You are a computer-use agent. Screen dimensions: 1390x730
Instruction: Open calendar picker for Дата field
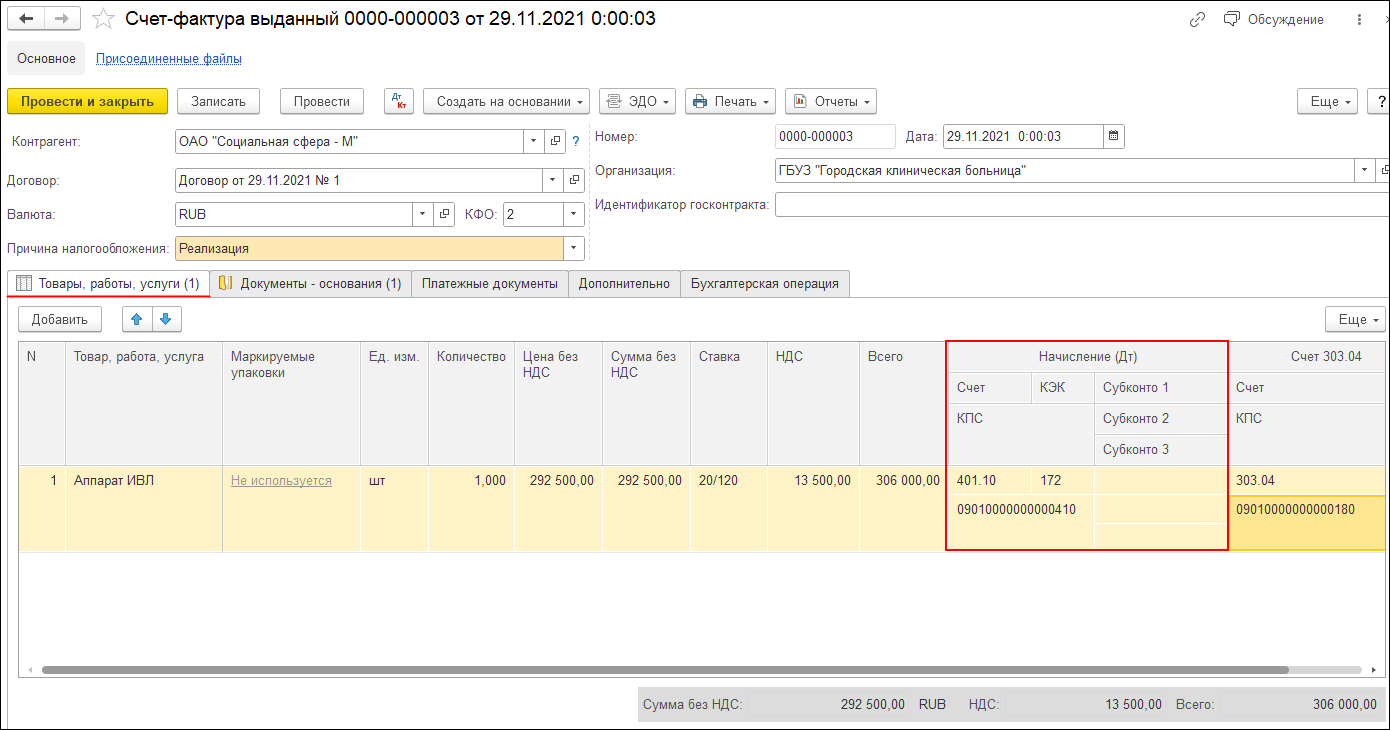click(1113, 136)
